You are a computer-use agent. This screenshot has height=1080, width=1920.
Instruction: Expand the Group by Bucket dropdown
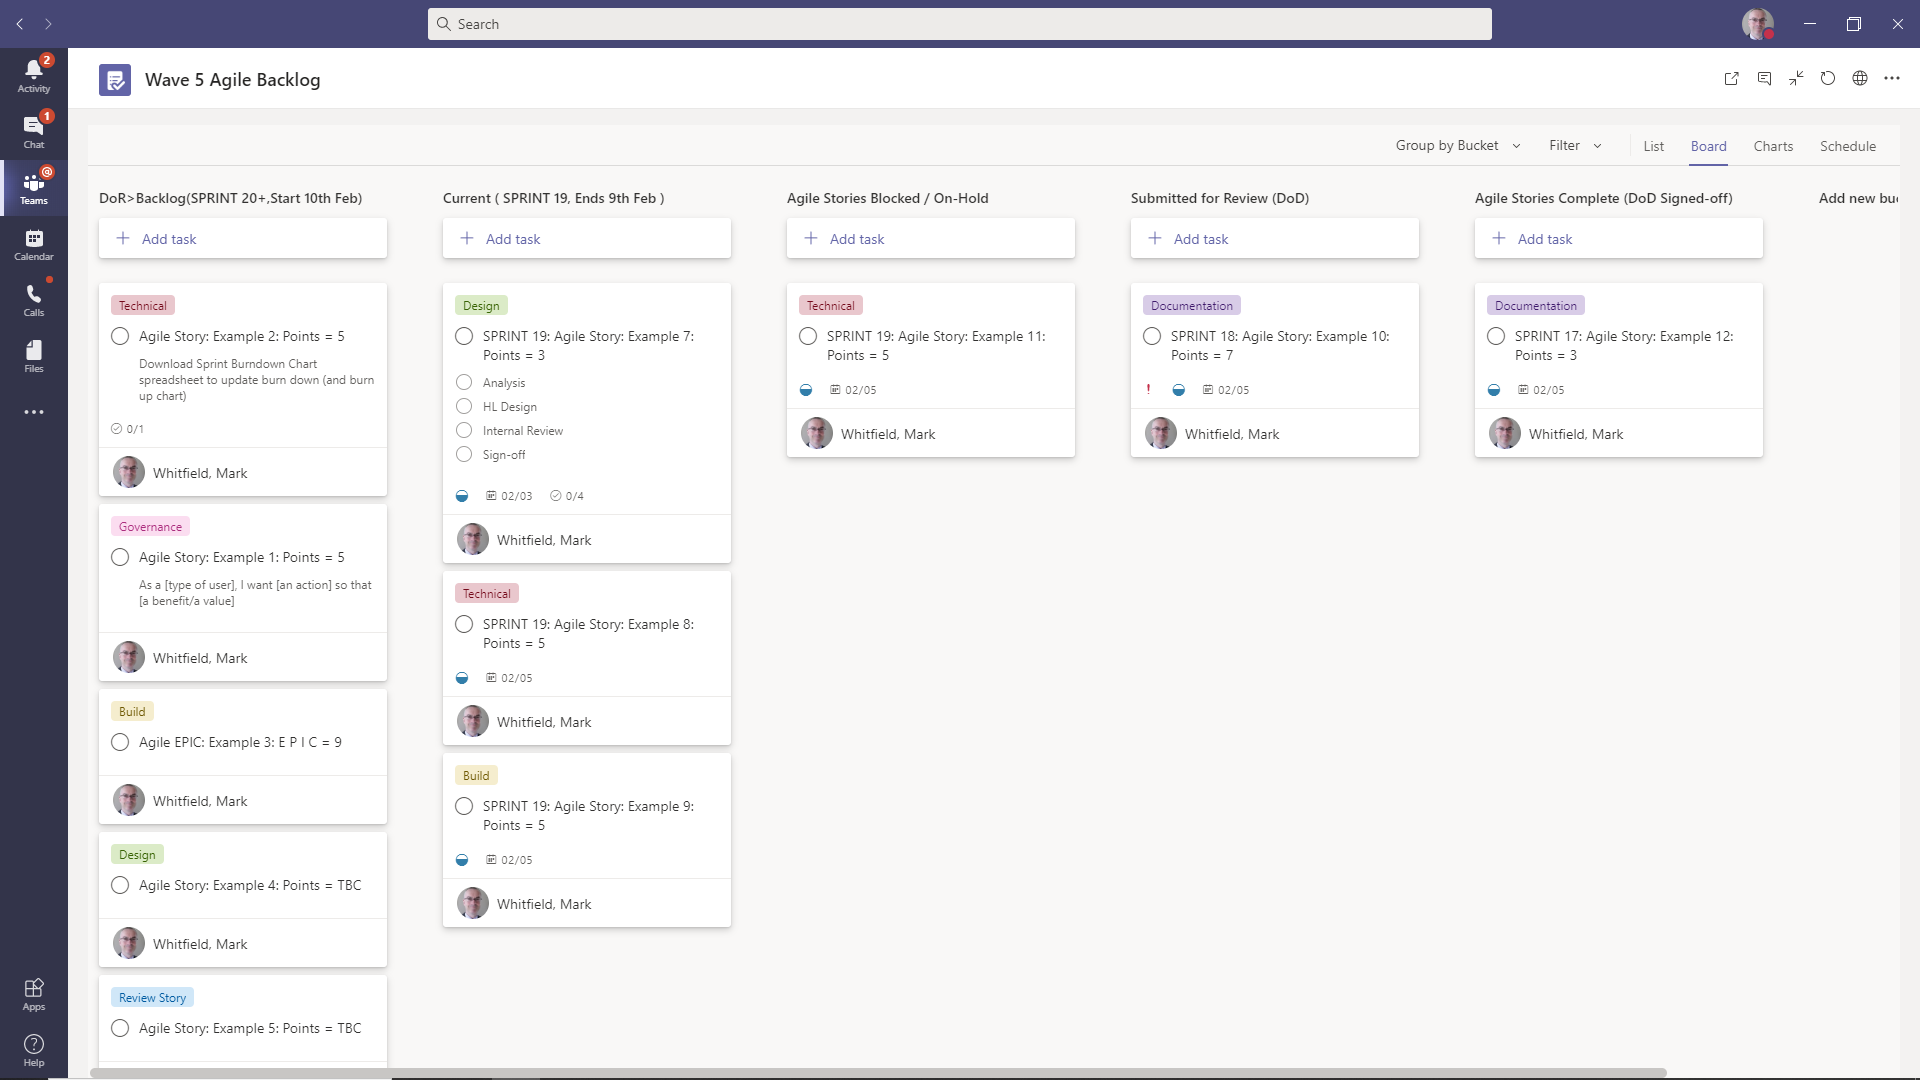pyautogui.click(x=1457, y=146)
